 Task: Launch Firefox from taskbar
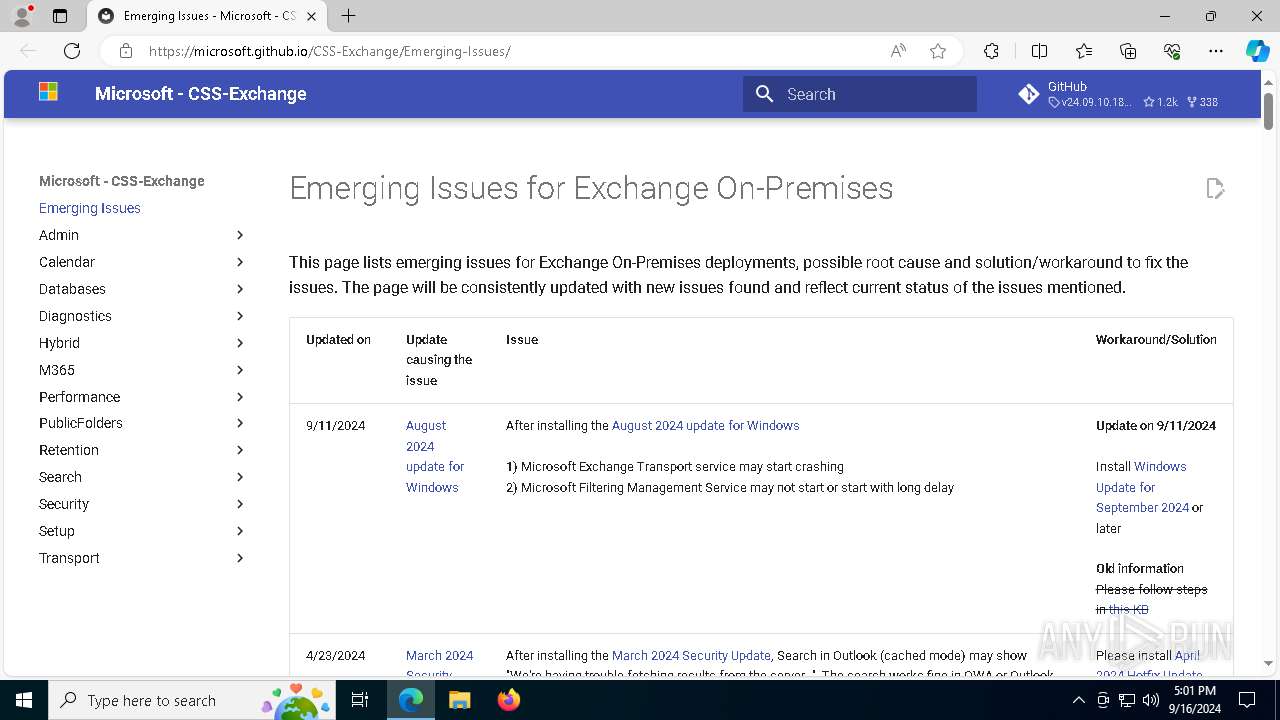[508, 700]
